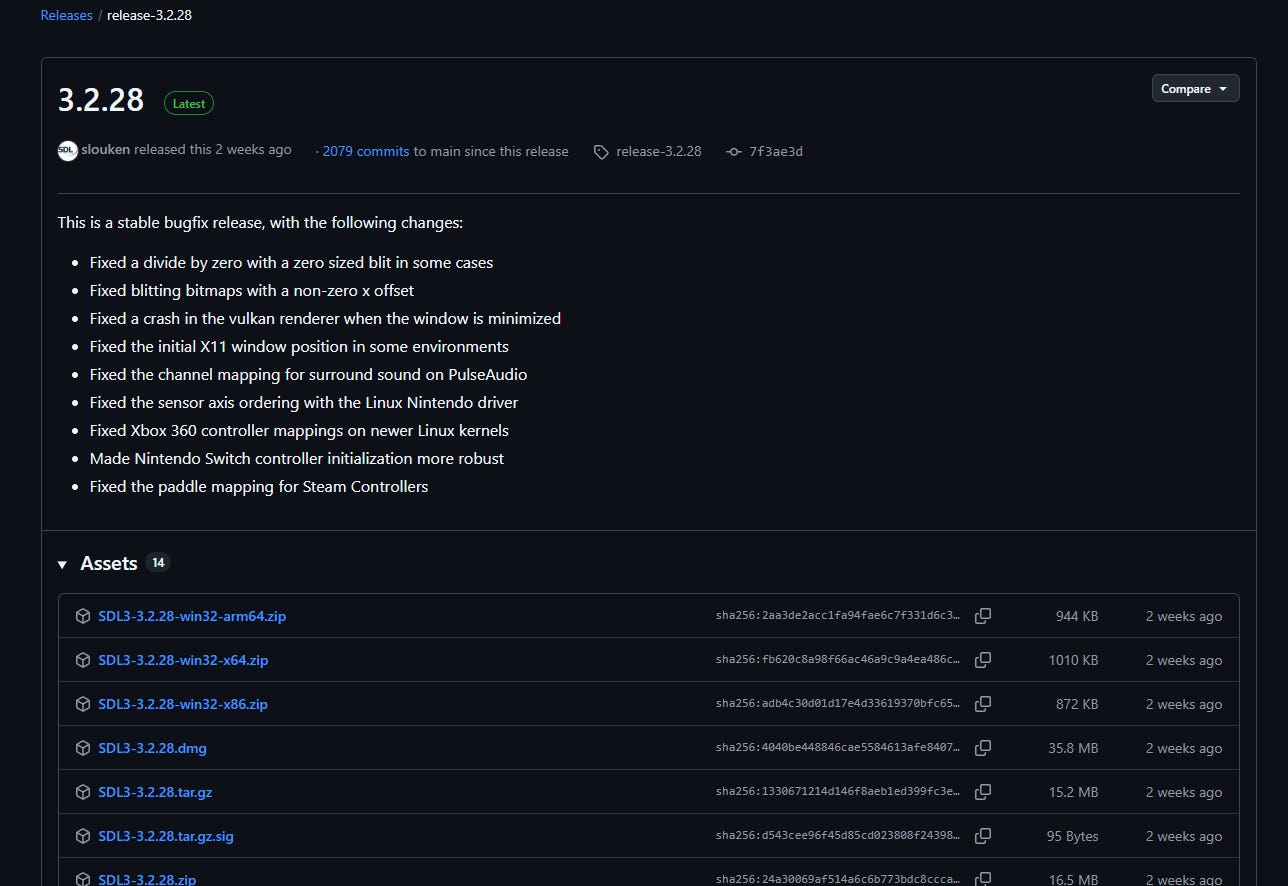This screenshot has width=1288, height=886.
Task: Collapse the Assets section
Action: pyautogui.click(x=62, y=564)
